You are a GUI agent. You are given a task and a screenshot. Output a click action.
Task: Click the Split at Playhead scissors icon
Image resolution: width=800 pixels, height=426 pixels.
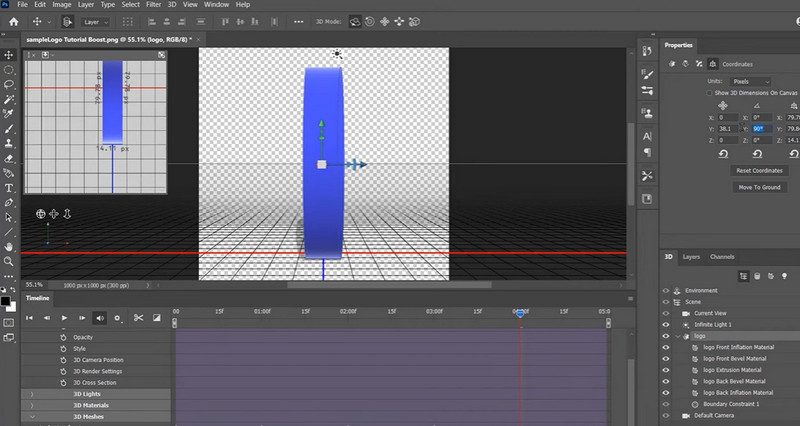click(138, 318)
